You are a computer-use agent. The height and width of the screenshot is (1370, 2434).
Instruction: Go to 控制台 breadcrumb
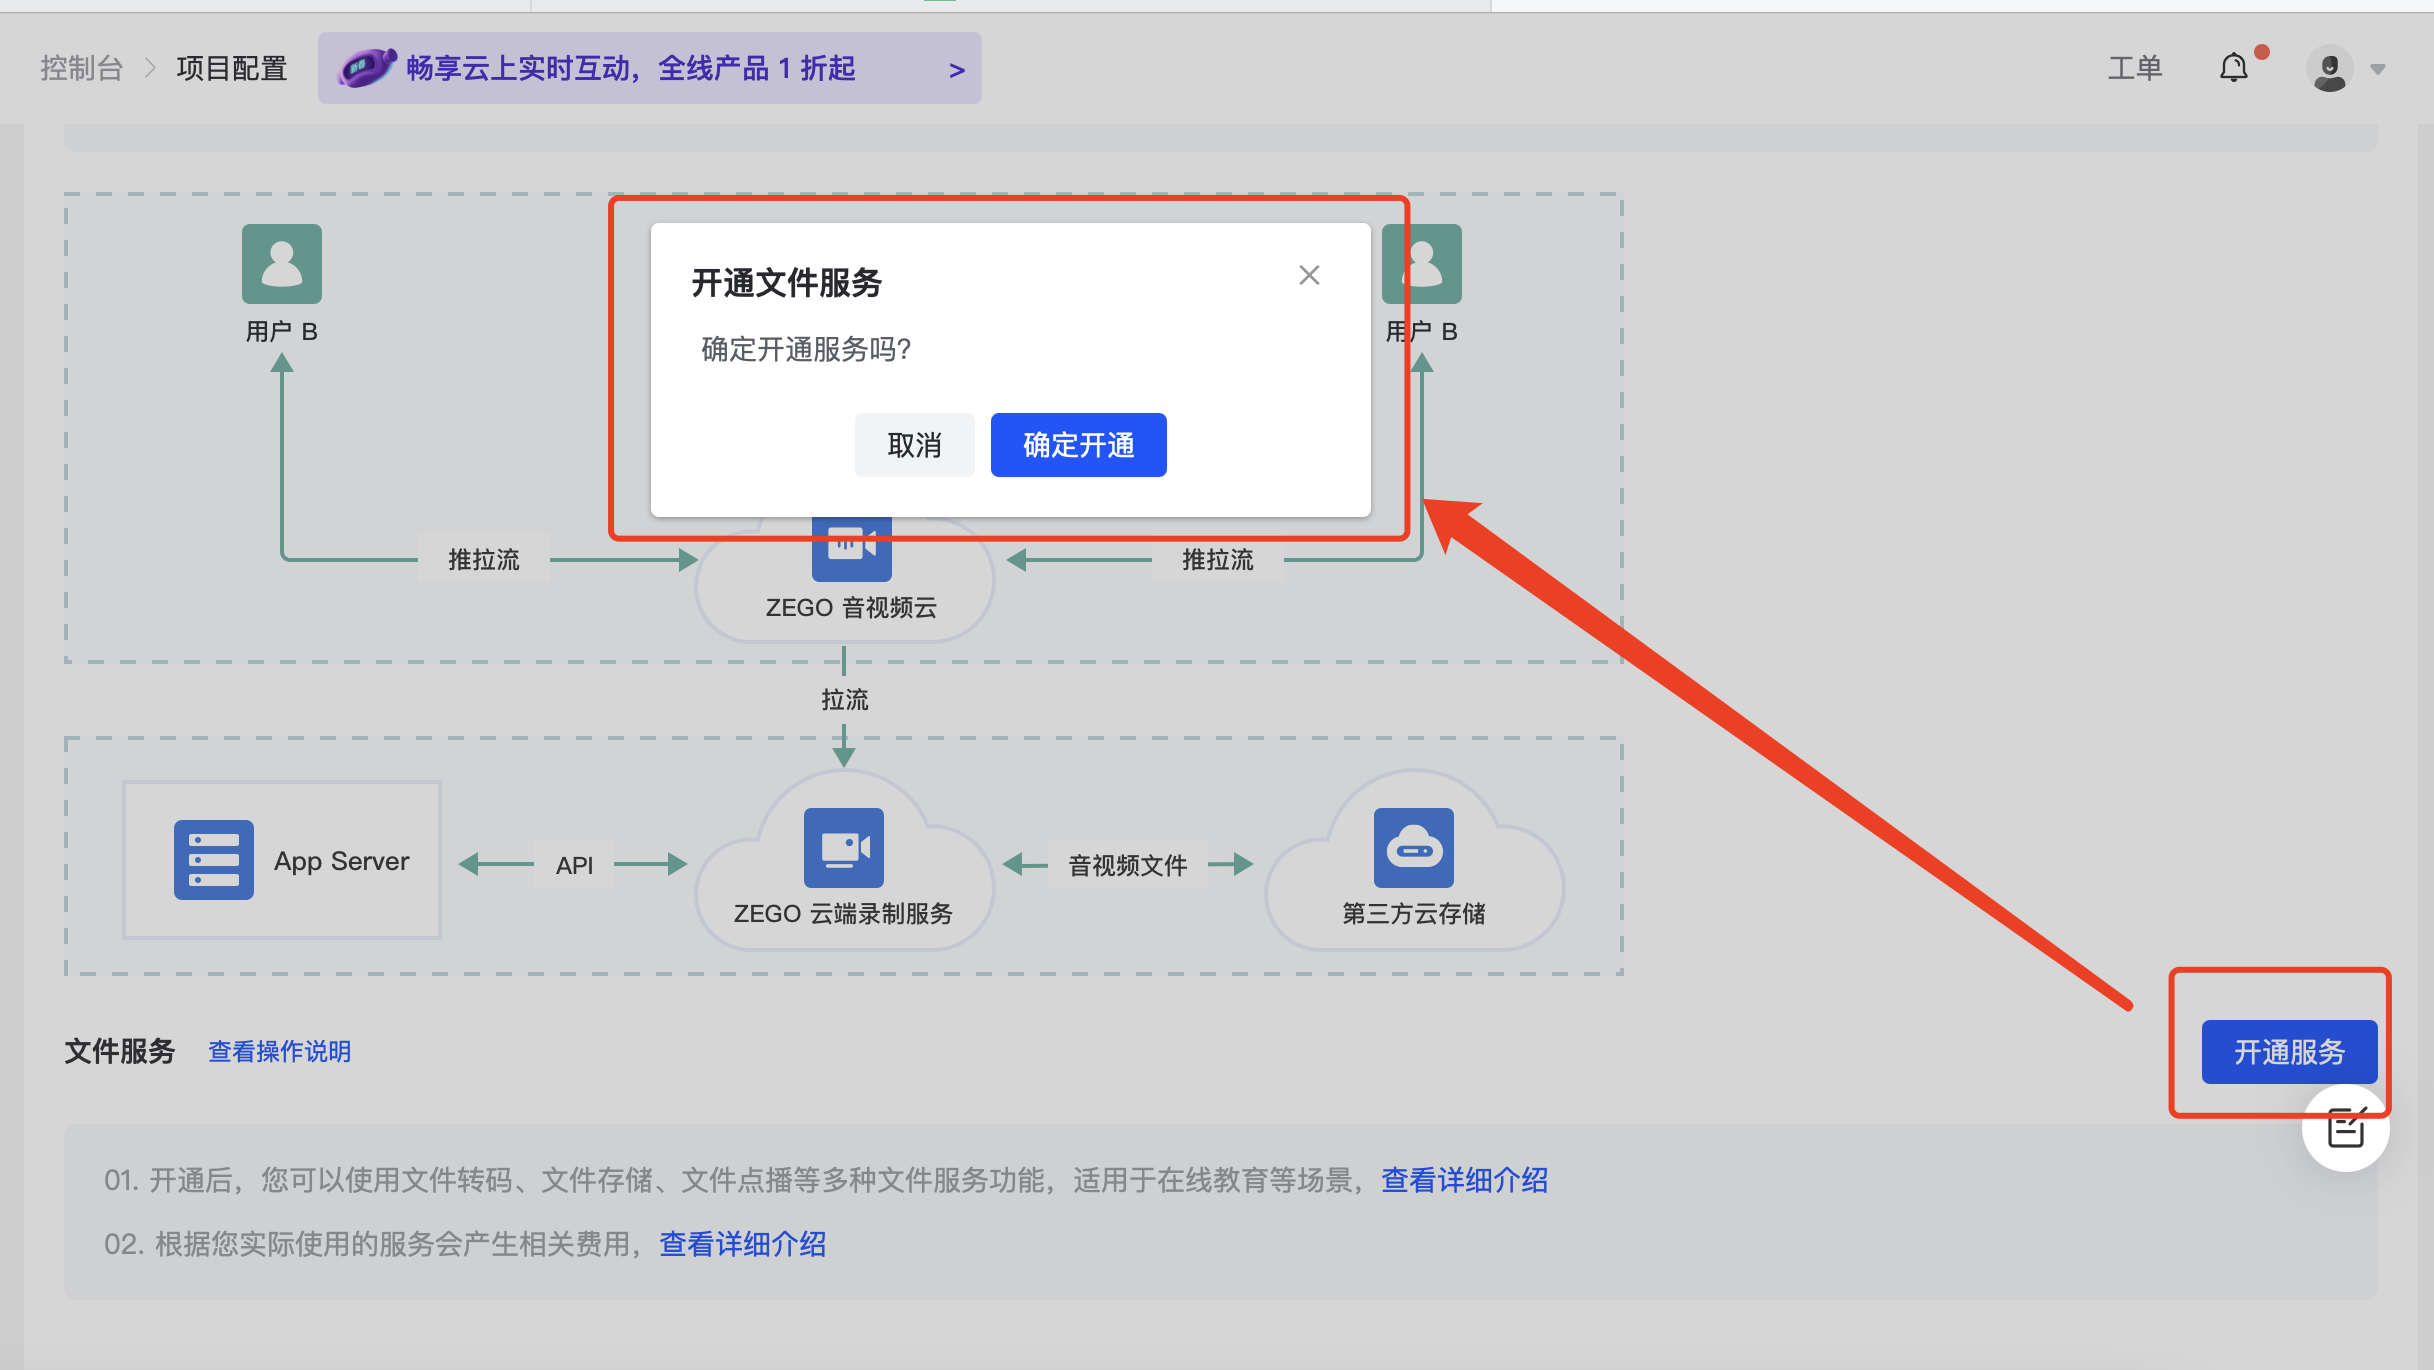[81, 68]
